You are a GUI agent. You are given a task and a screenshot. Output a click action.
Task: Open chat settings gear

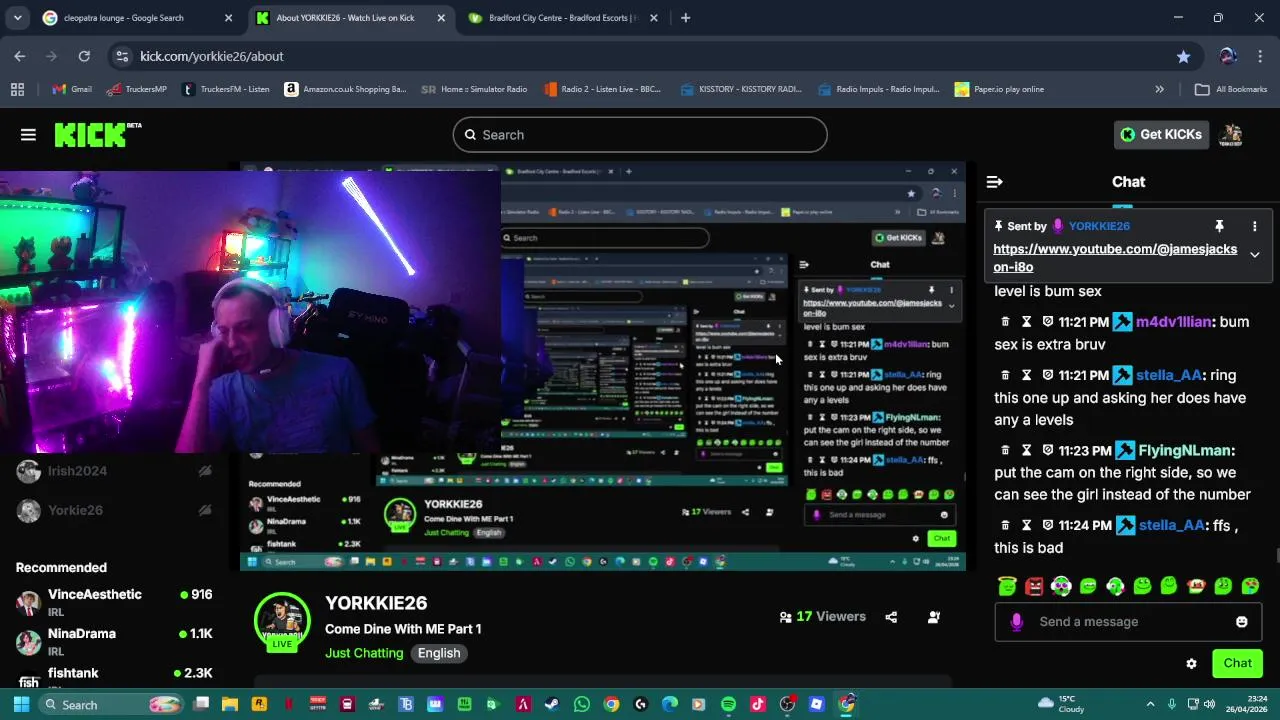click(x=1191, y=664)
